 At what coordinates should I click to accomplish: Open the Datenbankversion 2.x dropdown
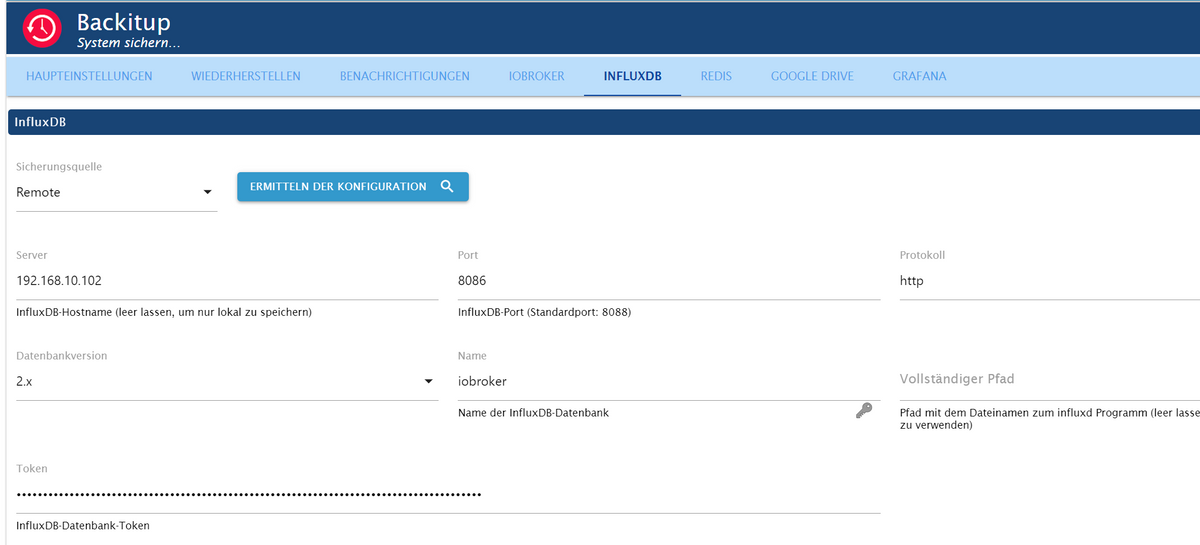tap(227, 381)
